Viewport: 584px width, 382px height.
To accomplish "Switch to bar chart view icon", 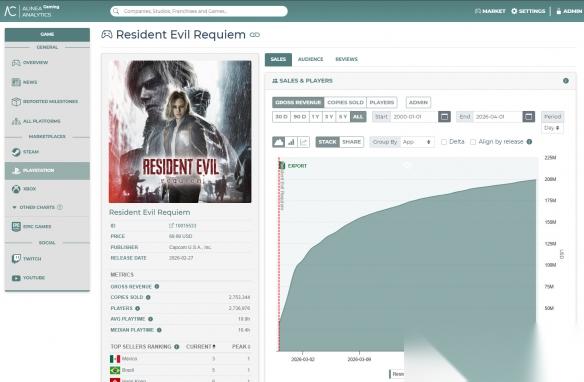I will tap(291, 142).
